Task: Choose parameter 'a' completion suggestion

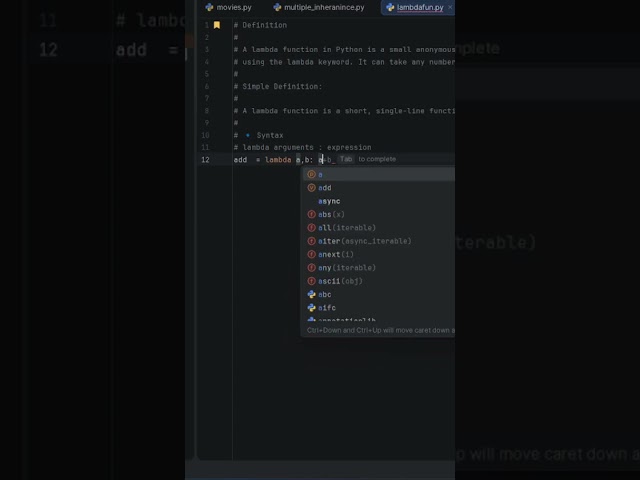Action: tap(379, 174)
